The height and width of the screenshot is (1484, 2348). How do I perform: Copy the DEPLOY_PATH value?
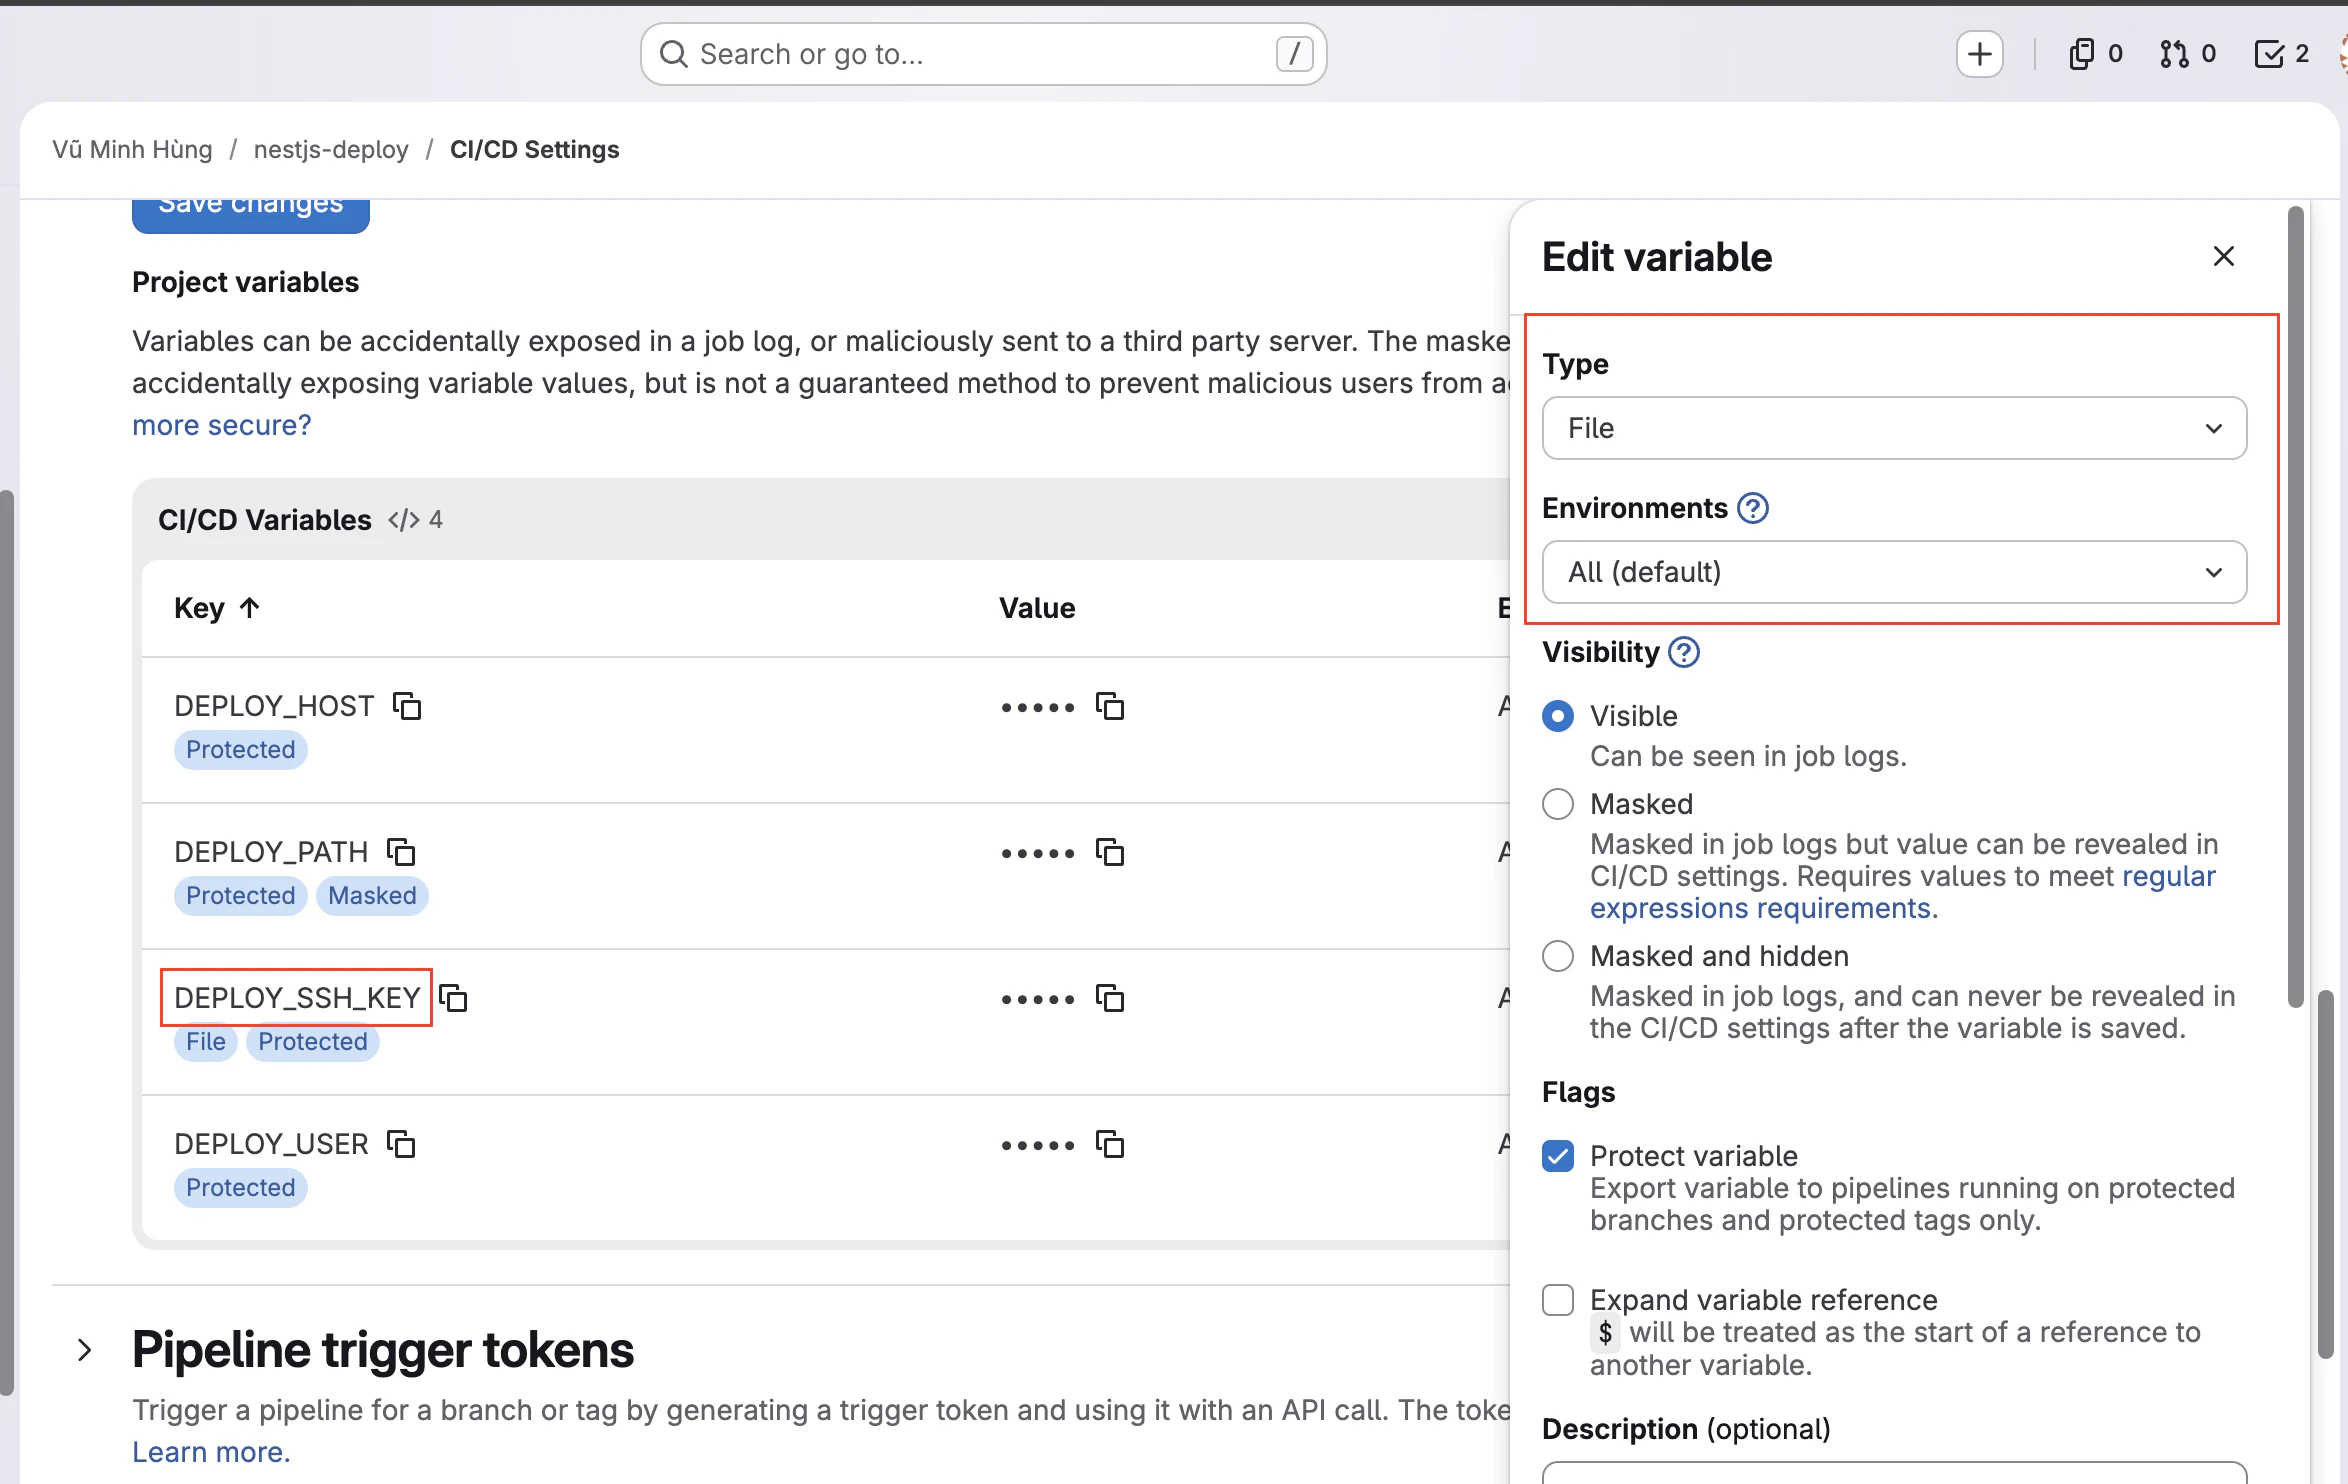pyautogui.click(x=1110, y=852)
